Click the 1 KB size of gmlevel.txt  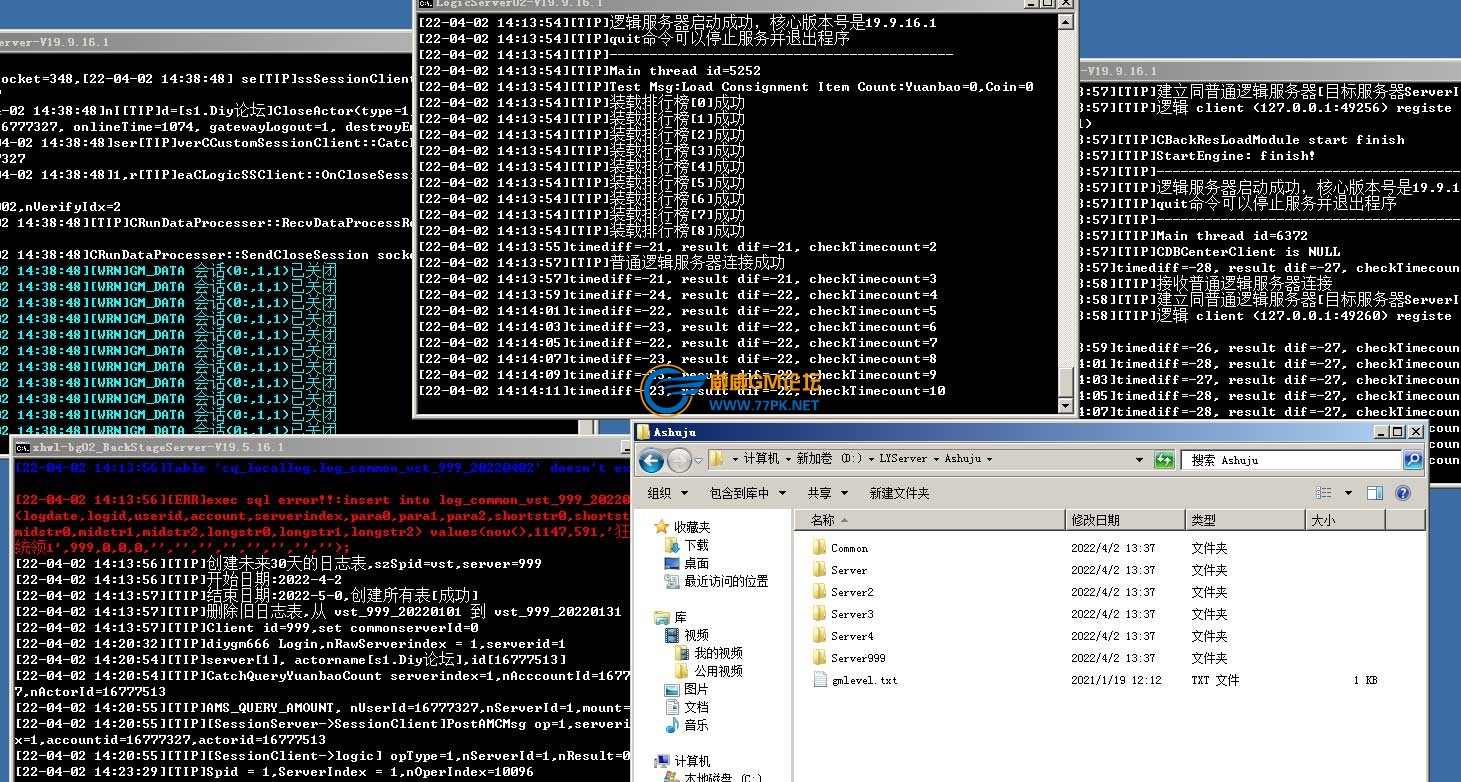tap(1365, 680)
